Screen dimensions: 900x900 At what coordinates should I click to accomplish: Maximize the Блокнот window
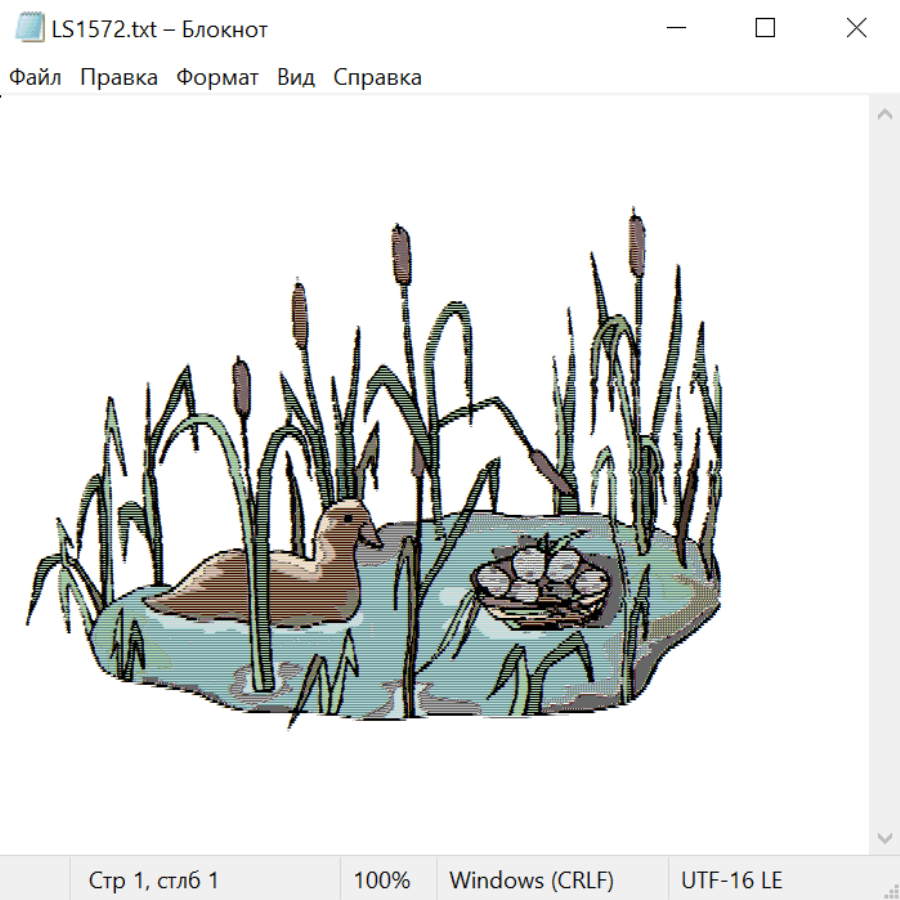click(x=765, y=29)
